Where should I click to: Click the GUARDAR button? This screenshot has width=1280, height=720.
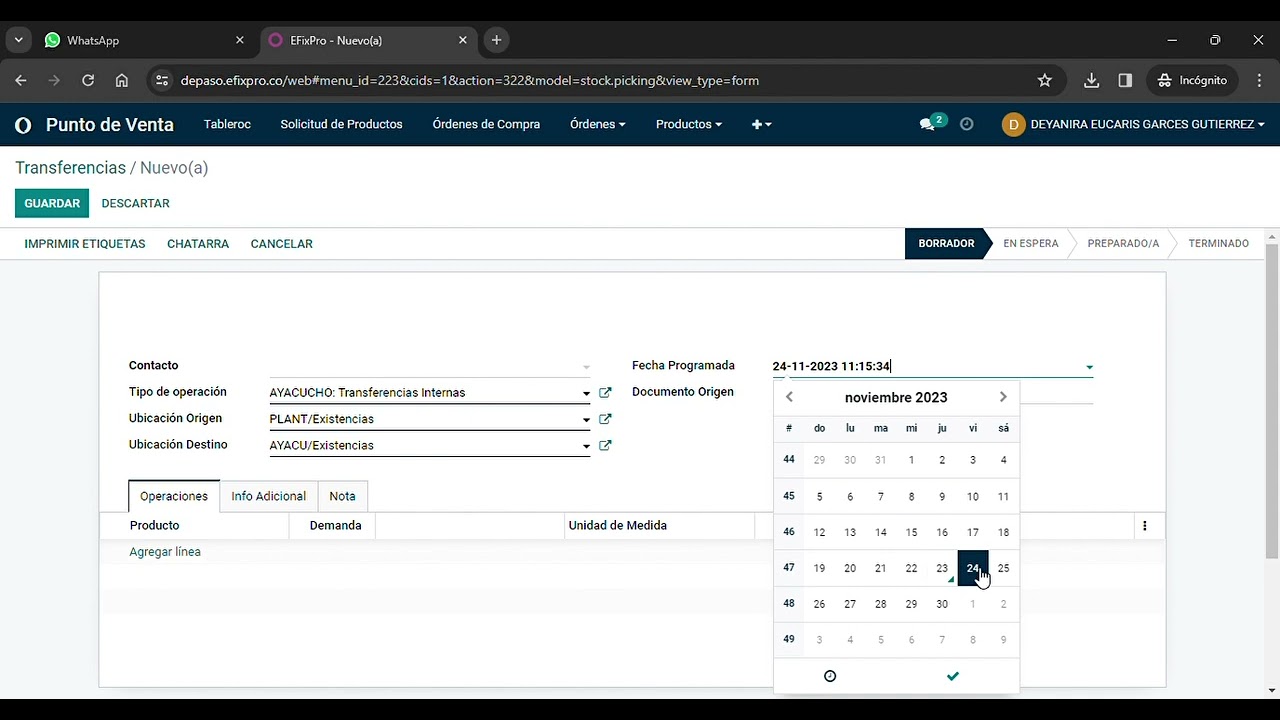pyautogui.click(x=52, y=203)
